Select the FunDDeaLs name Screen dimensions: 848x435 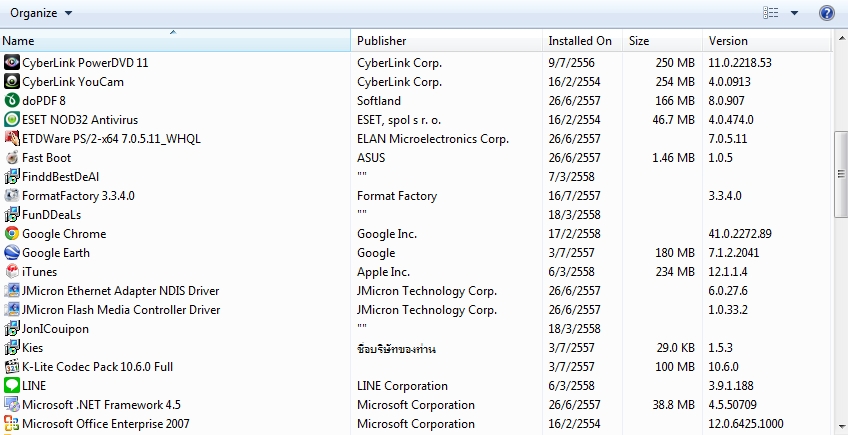(51, 215)
